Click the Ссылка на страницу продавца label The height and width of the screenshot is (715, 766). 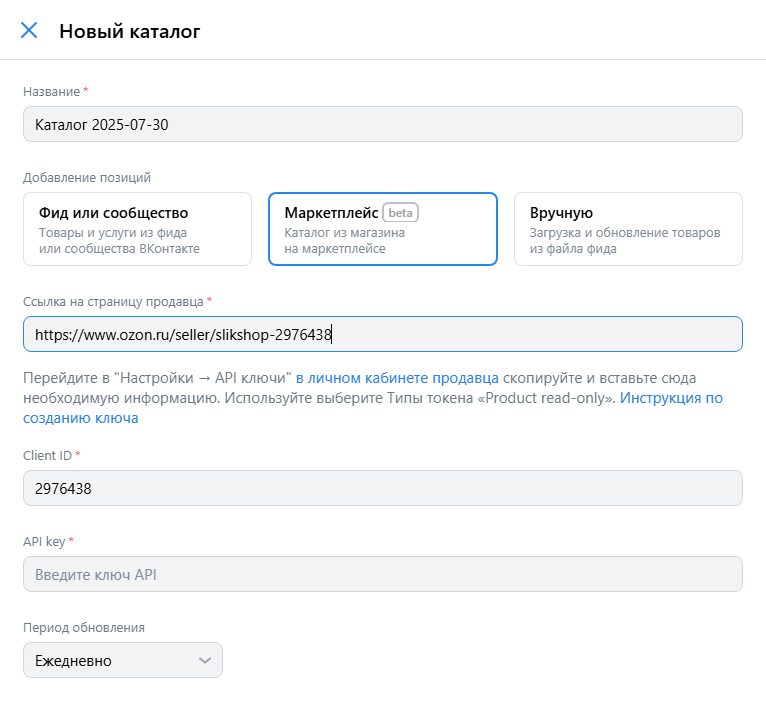coord(113,302)
